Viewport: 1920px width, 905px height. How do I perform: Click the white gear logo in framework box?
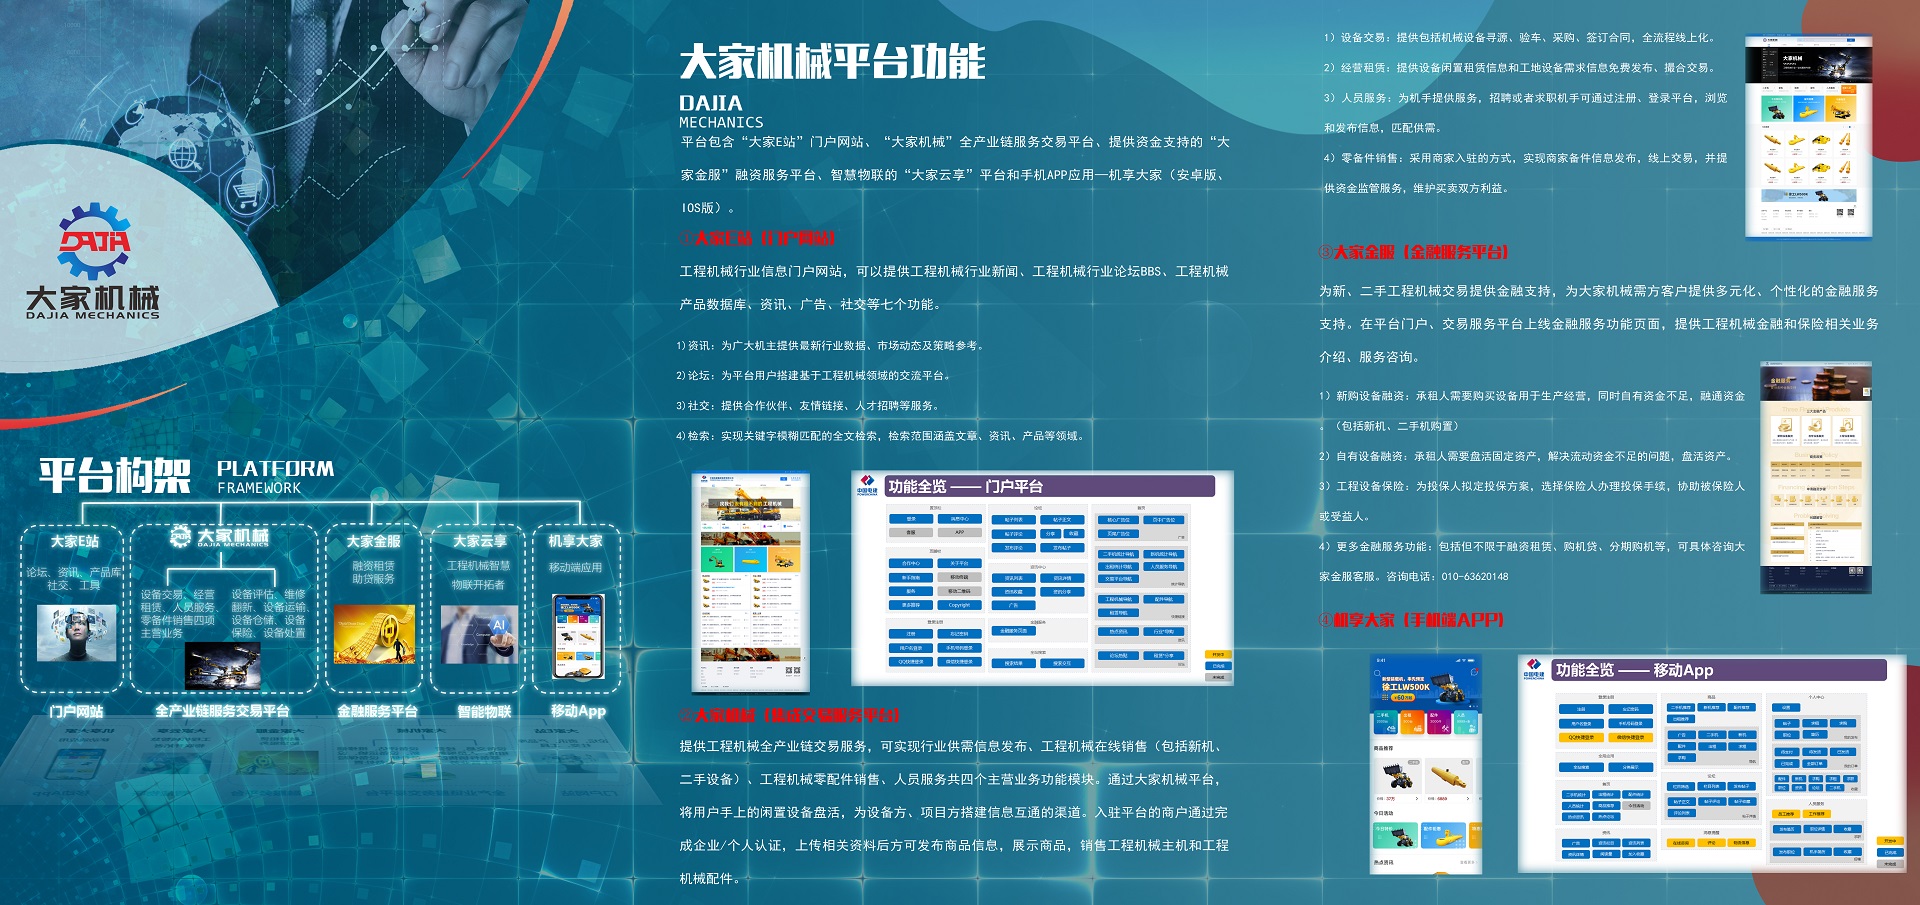point(181,537)
